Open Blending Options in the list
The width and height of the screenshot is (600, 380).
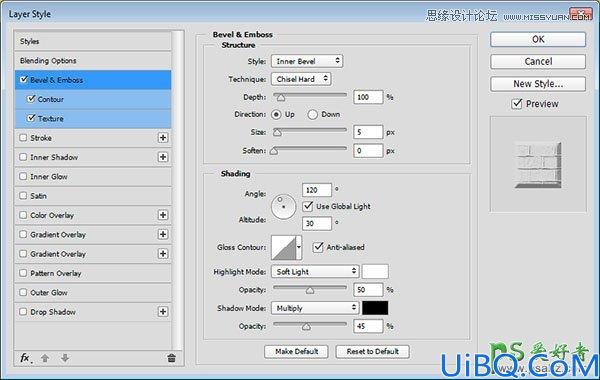[x=93, y=60]
